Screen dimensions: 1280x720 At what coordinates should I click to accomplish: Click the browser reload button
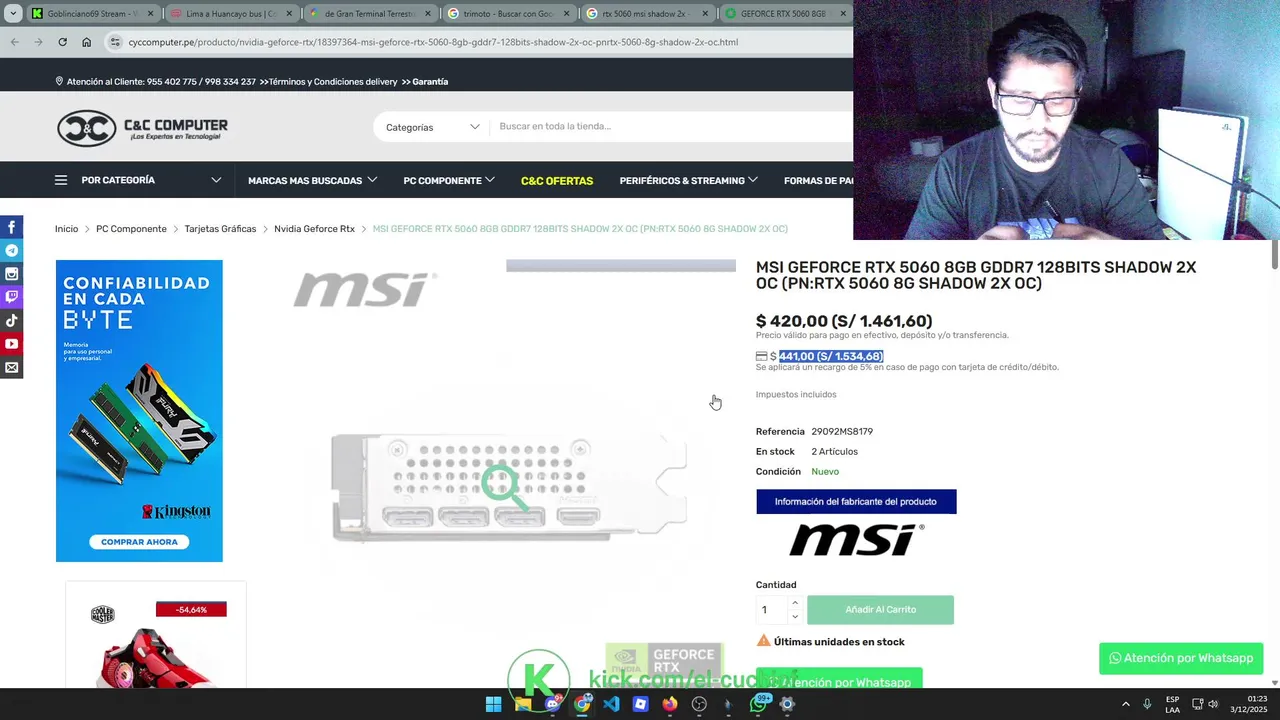tap(62, 42)
